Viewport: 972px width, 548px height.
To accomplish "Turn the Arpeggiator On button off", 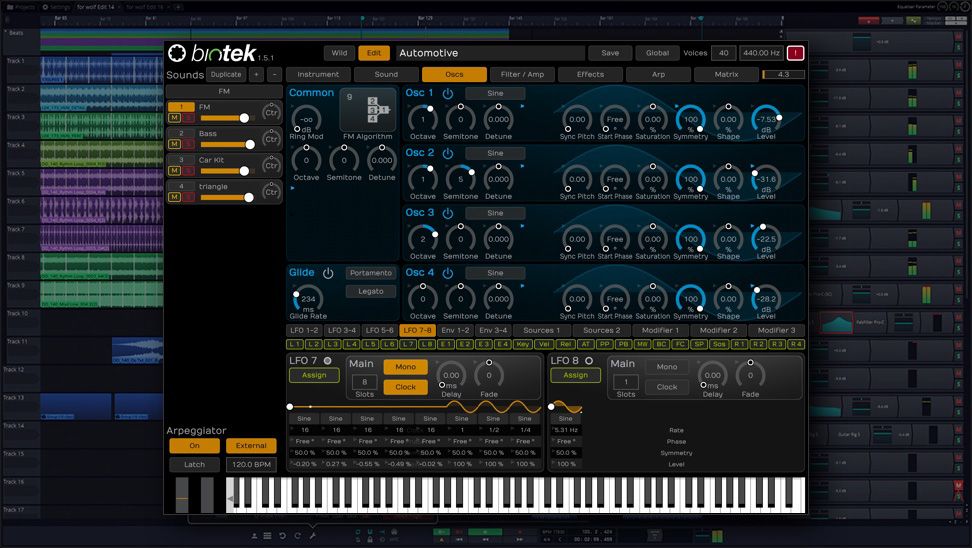I will [x=195, y=446].
